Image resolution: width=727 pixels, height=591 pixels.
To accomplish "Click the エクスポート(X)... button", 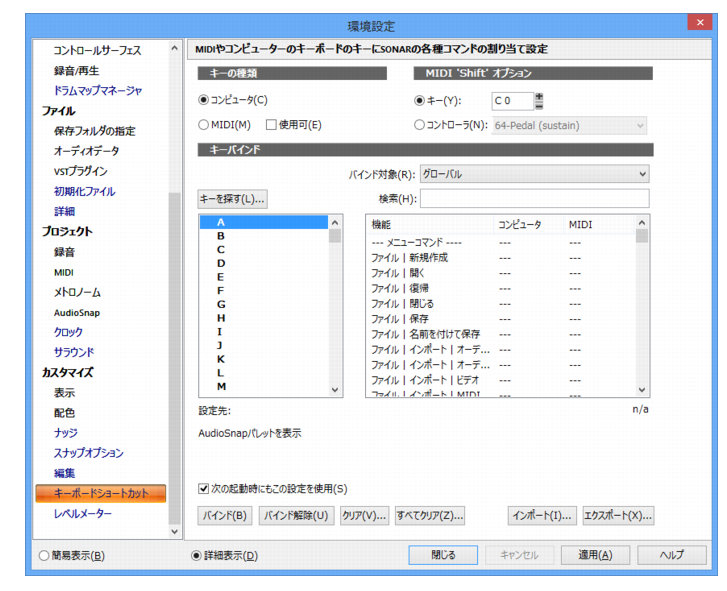I will click(x=618, y=515).
